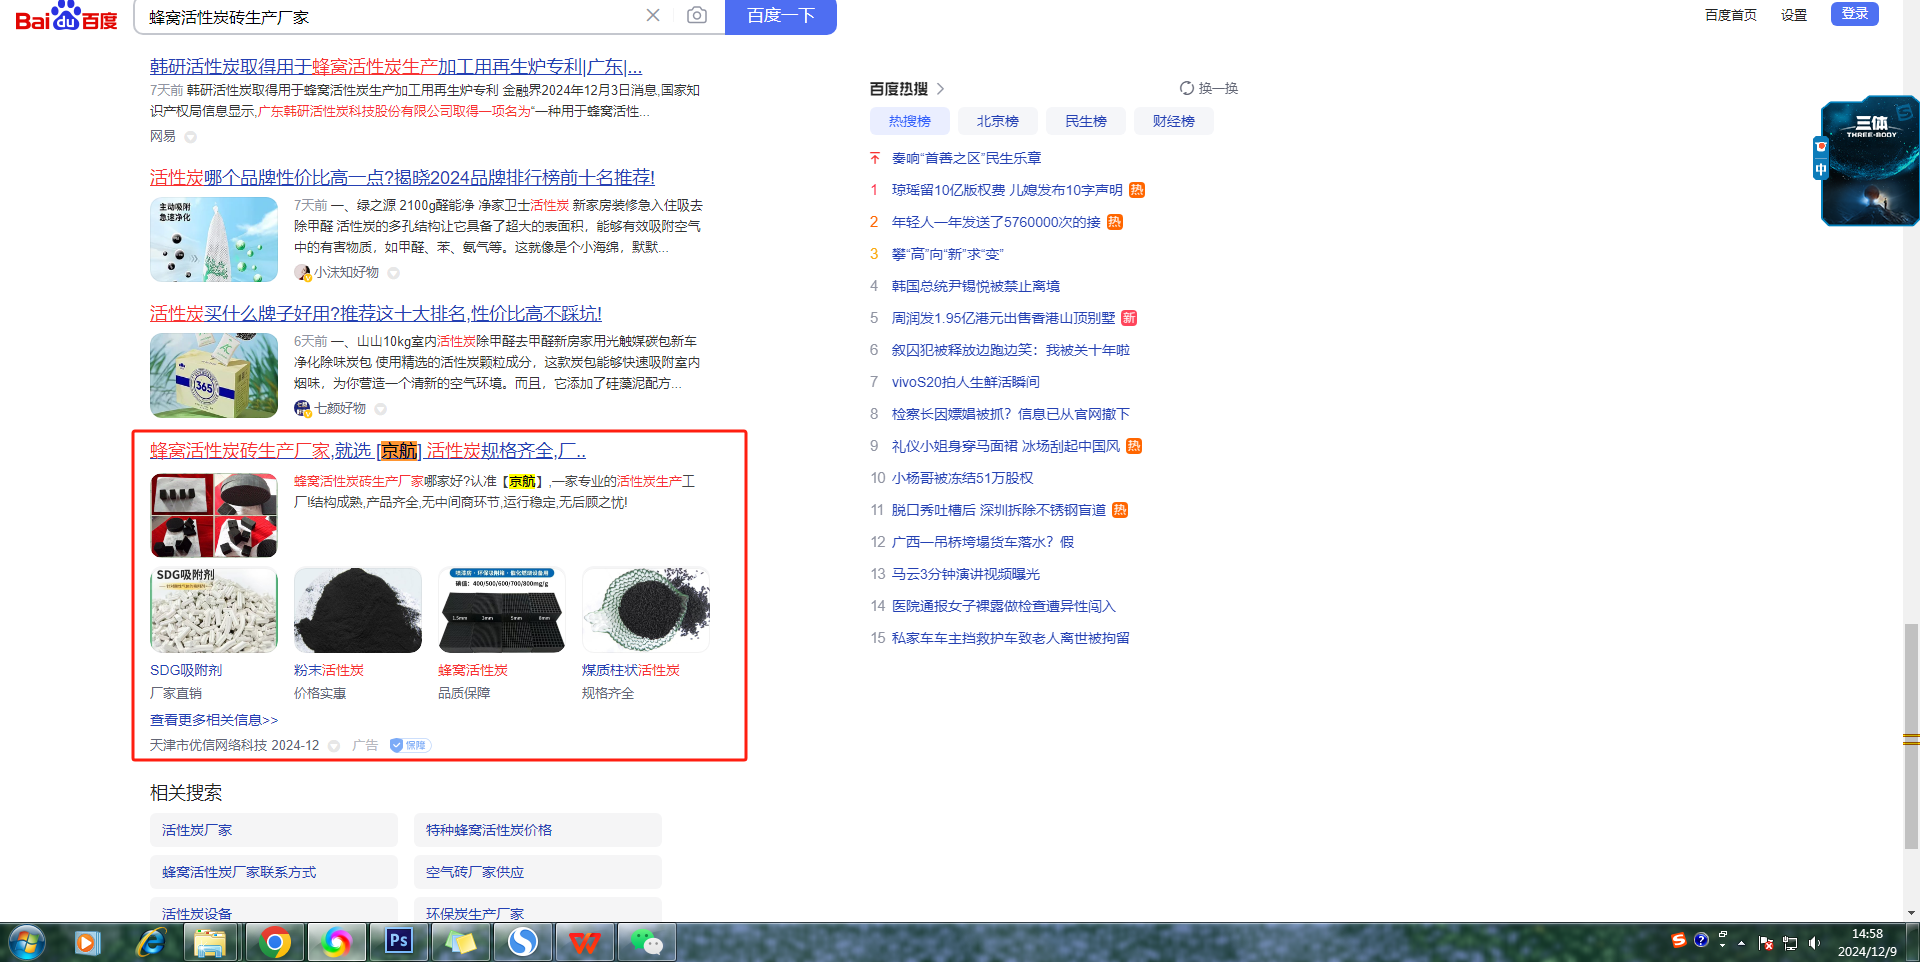
Task: Click 查看更多相关信息>> link
Action: point(214,720)
